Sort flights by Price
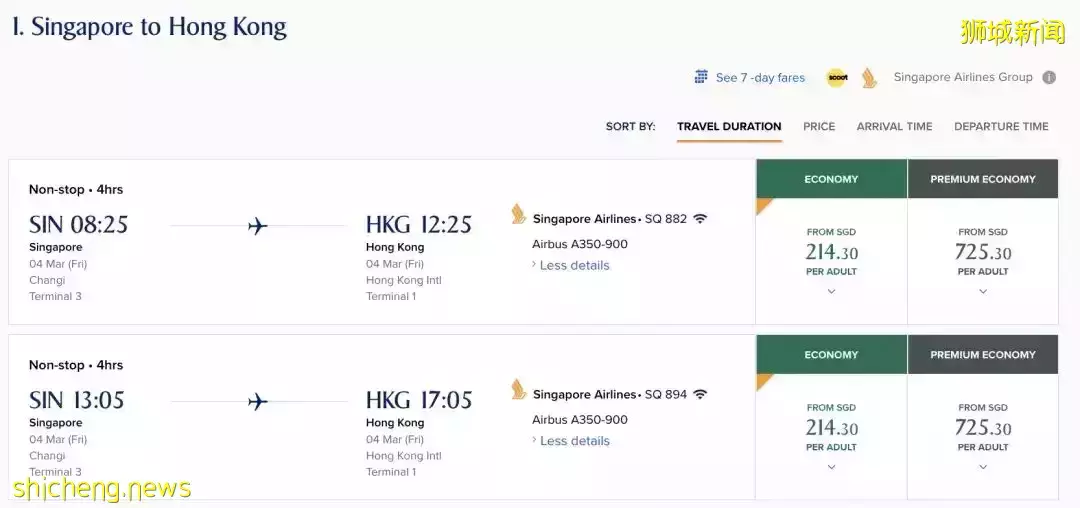 click(x=819, y=127)
